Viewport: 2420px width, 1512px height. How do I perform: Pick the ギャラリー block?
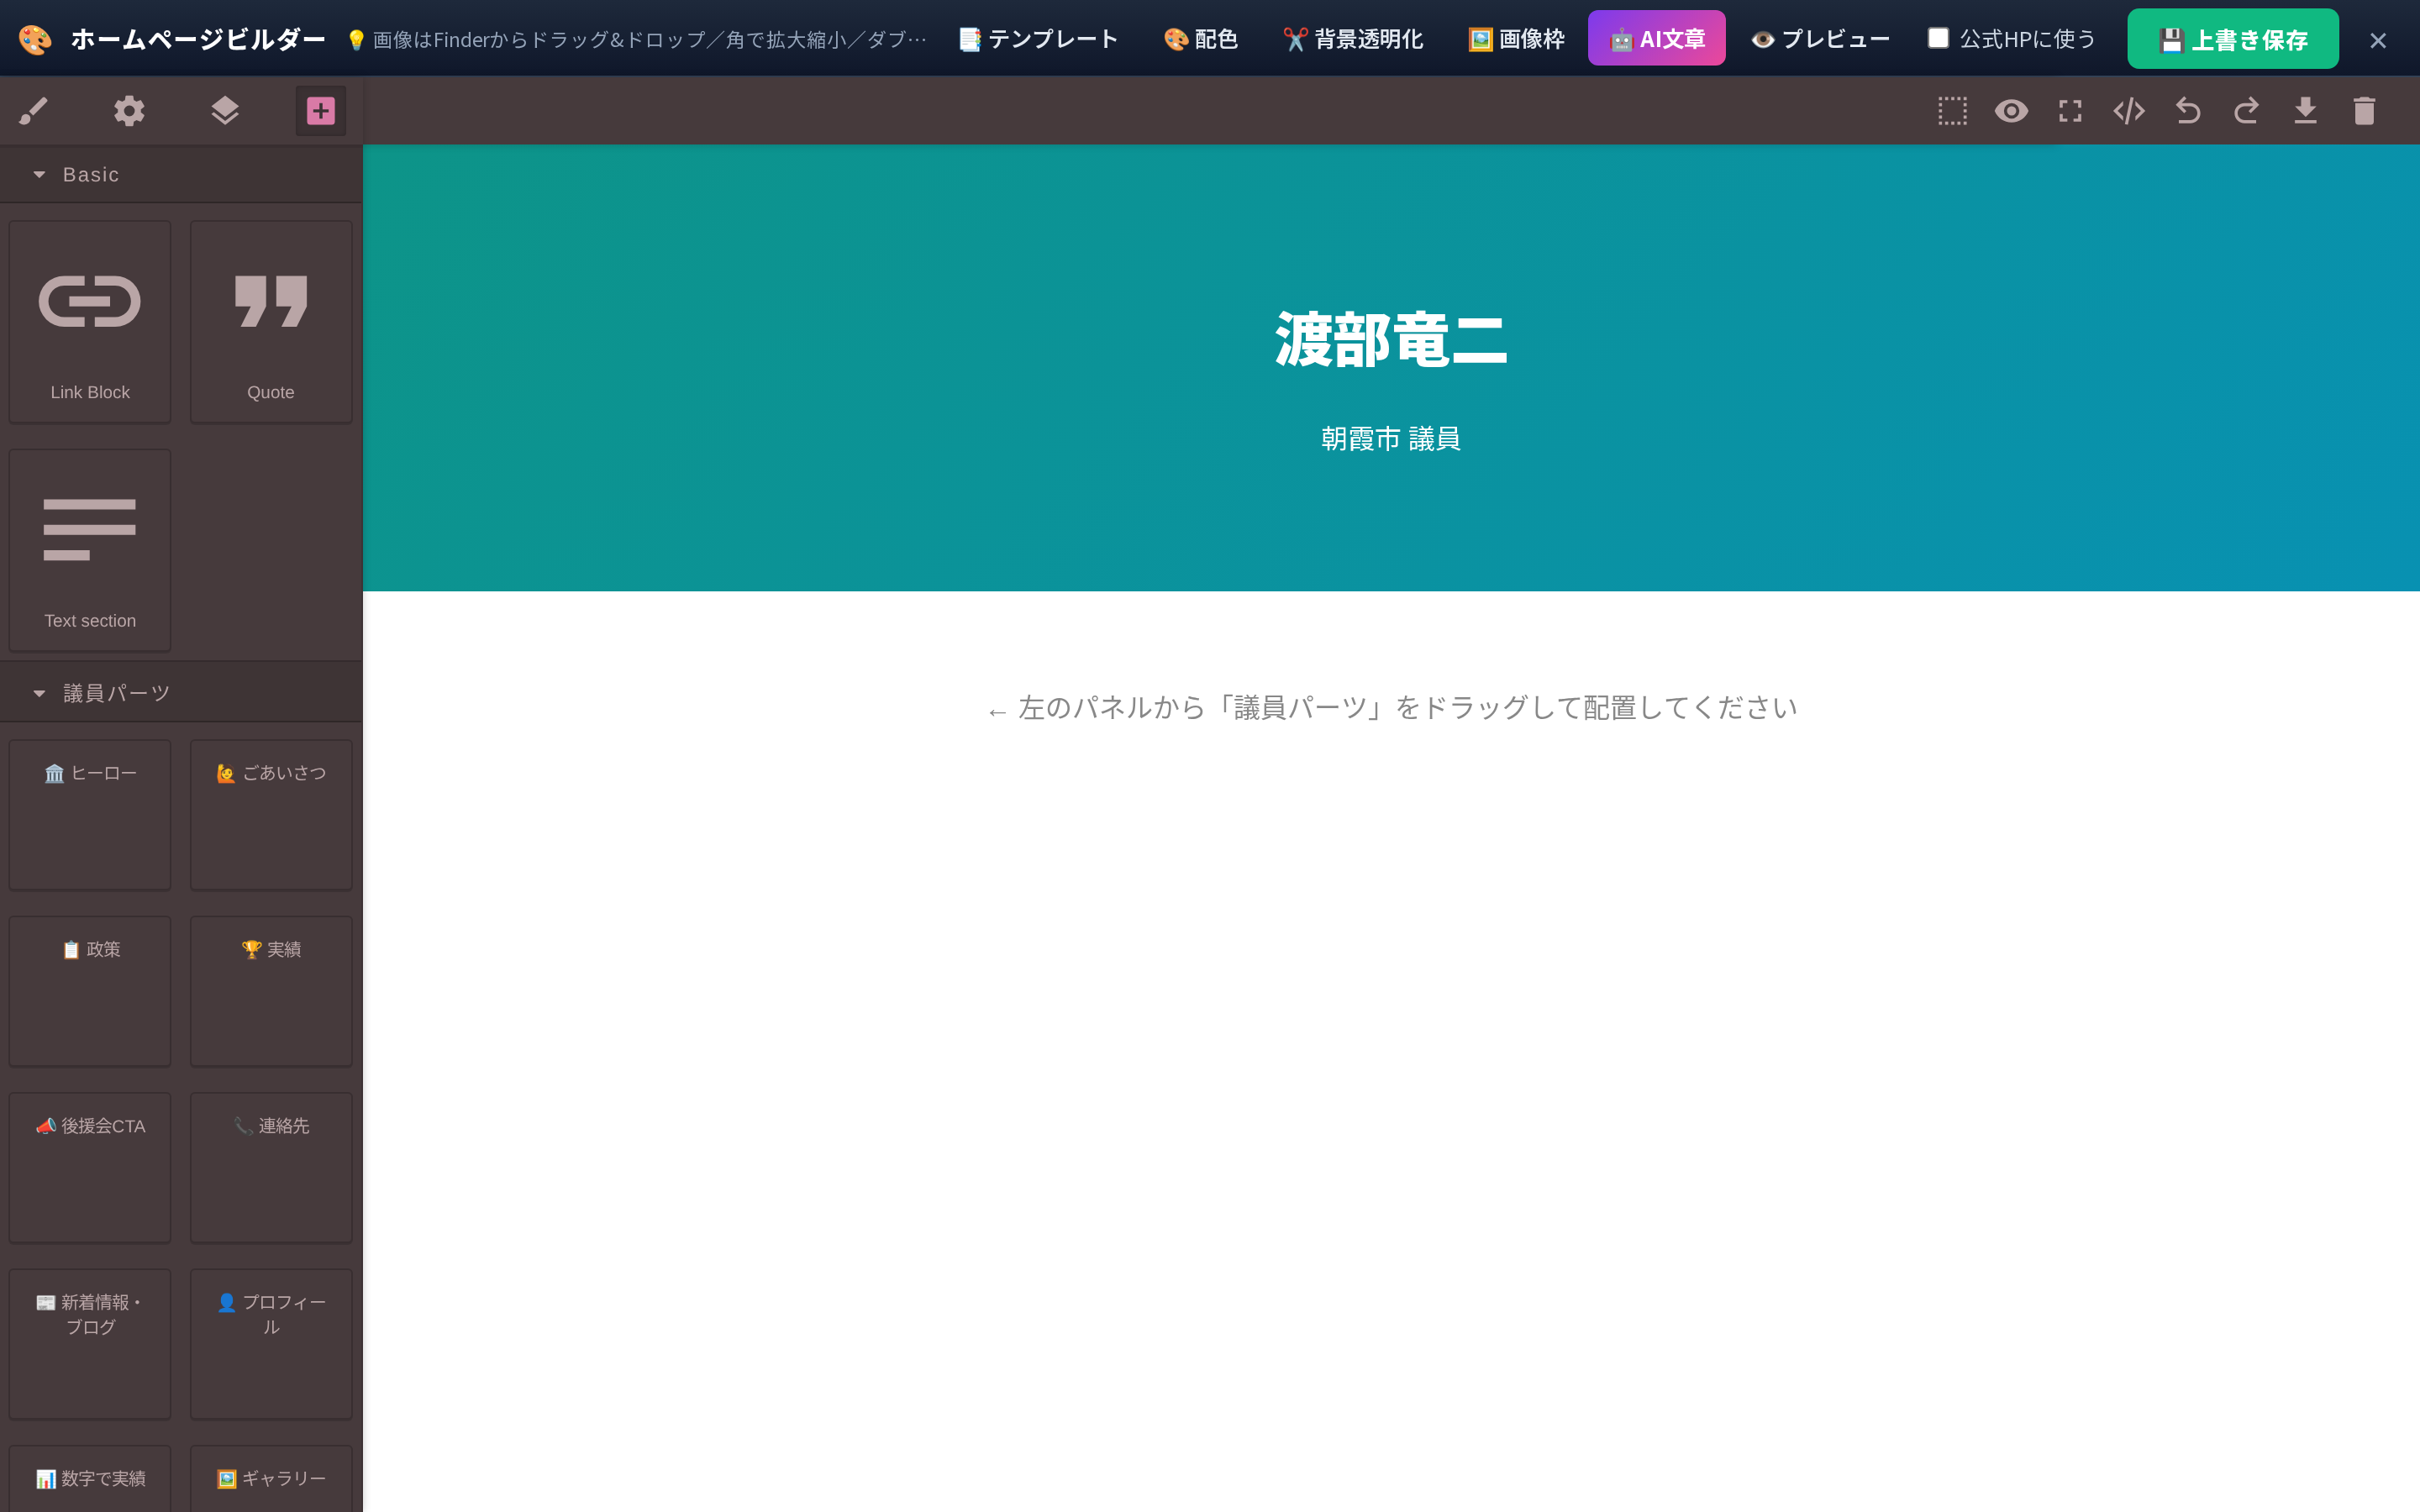pos(271,1479)
